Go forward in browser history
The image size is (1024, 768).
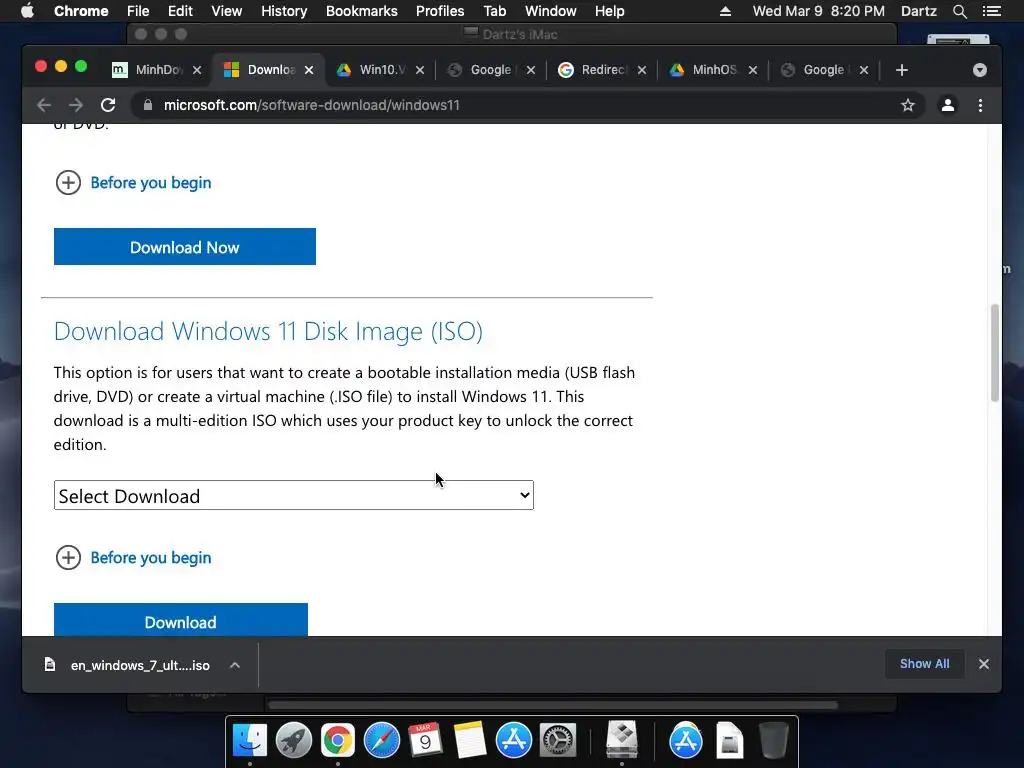[x=76, y=105]
